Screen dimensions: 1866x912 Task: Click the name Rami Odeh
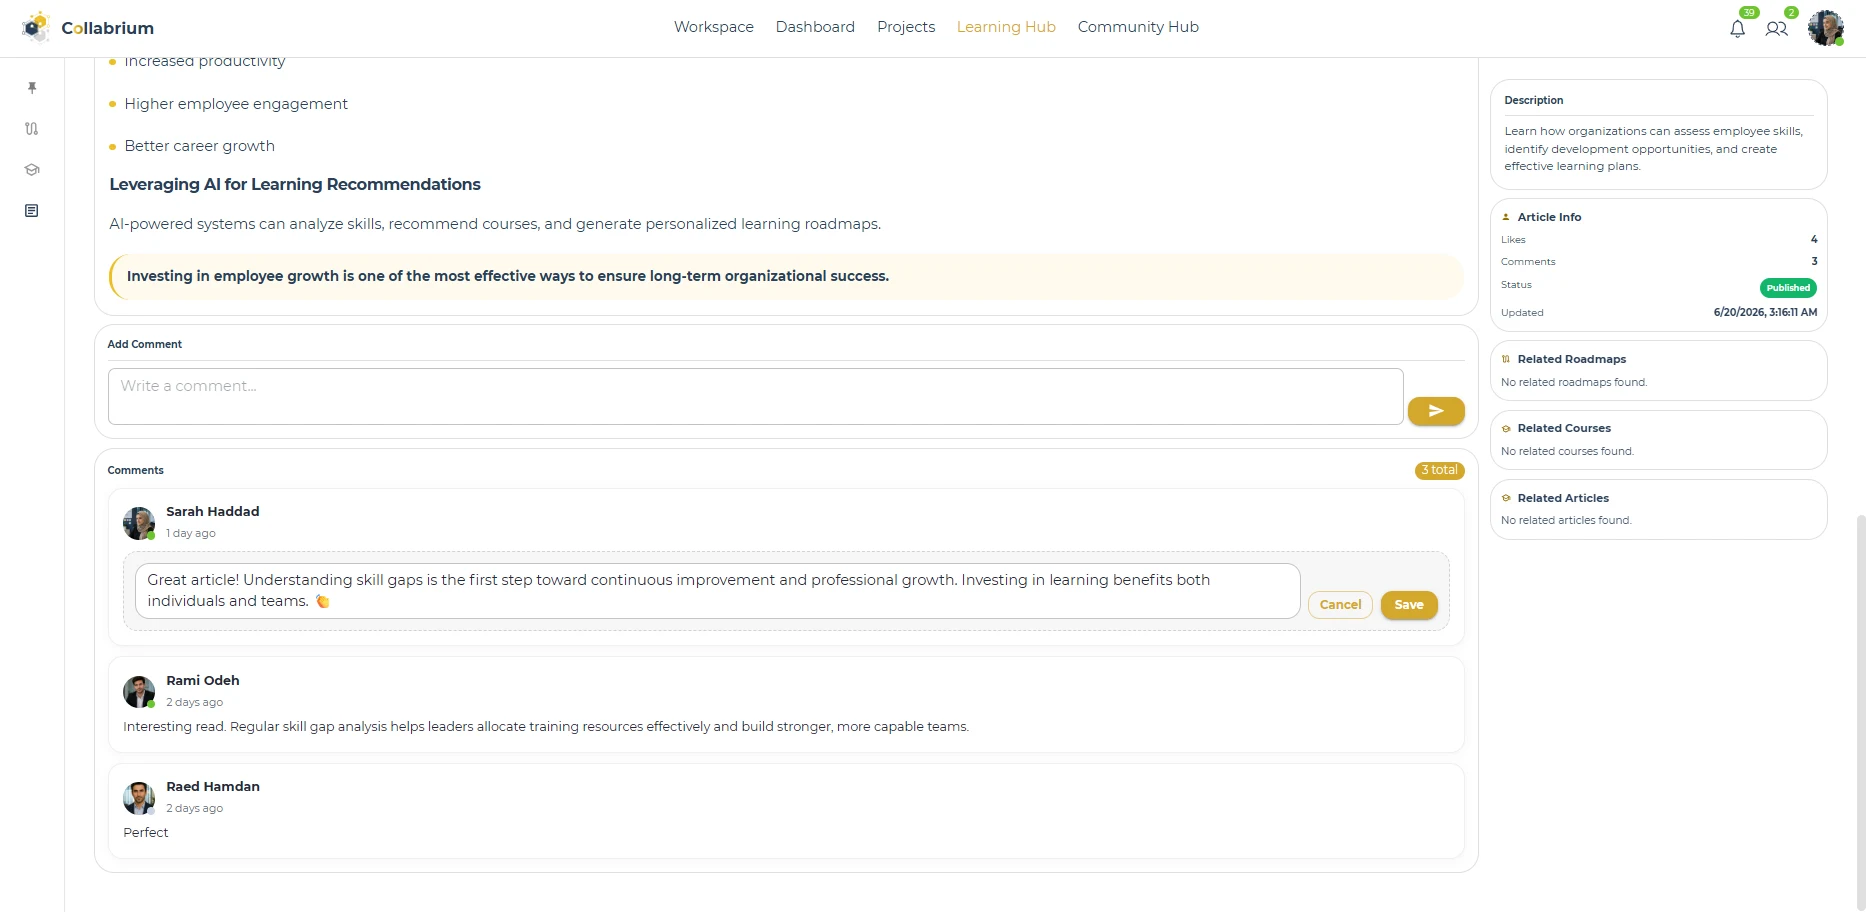(203, 680)
